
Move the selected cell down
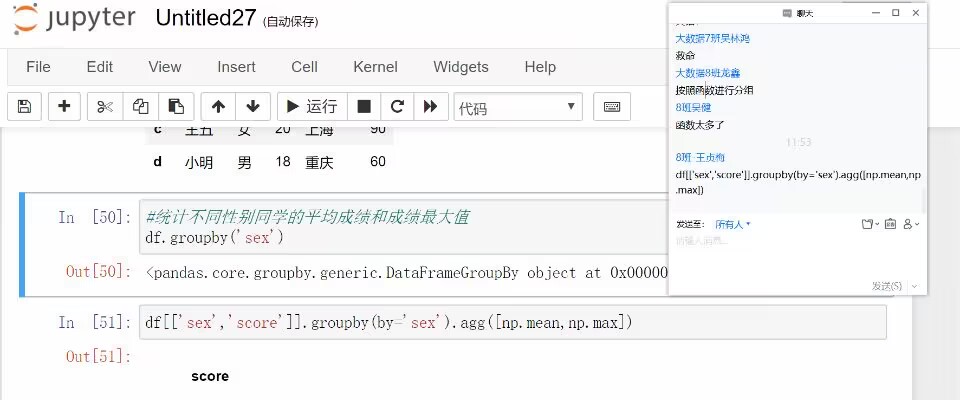click(253, 106)
